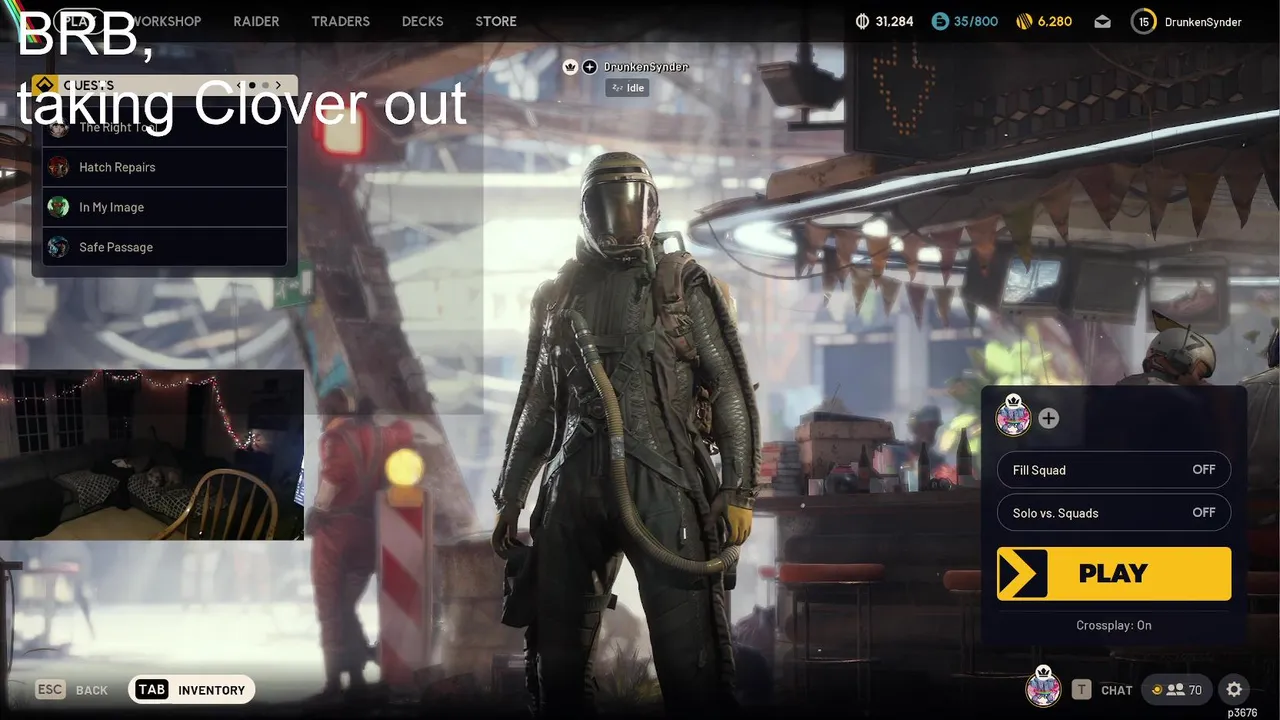Open the friends online list showing 70

click(x=1176, y=690)
